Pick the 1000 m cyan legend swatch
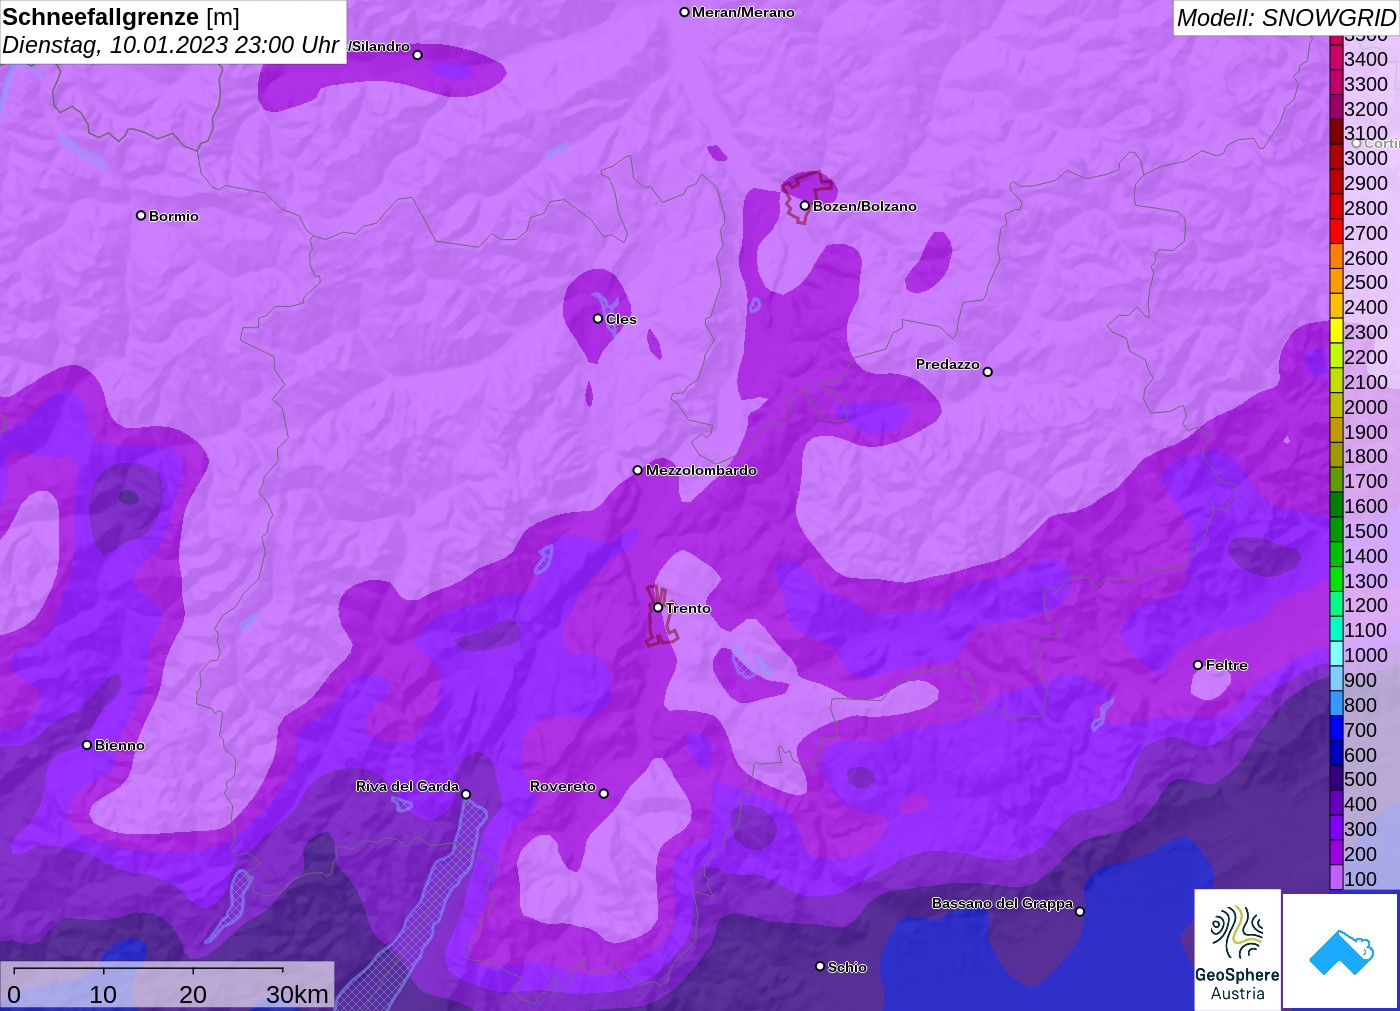The width and height of the screenshot is (1400, 1011). tap(1336, 654)
